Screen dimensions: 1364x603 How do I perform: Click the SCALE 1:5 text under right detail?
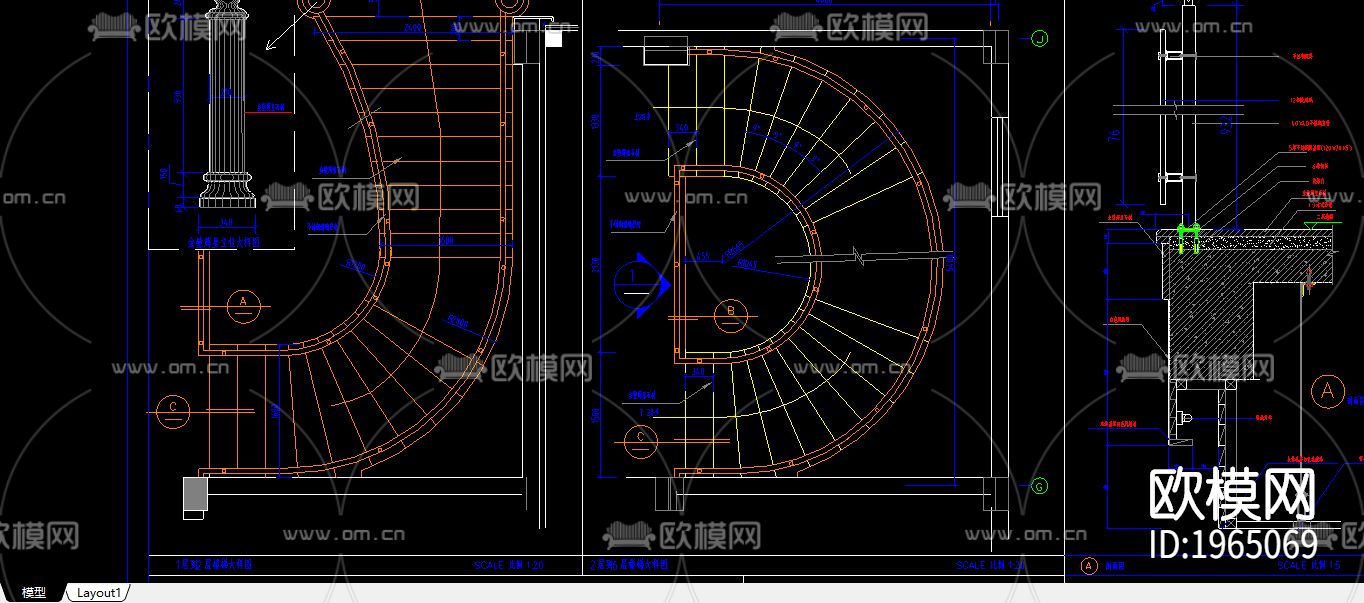pyautogui.click(x=1308, y=565)
